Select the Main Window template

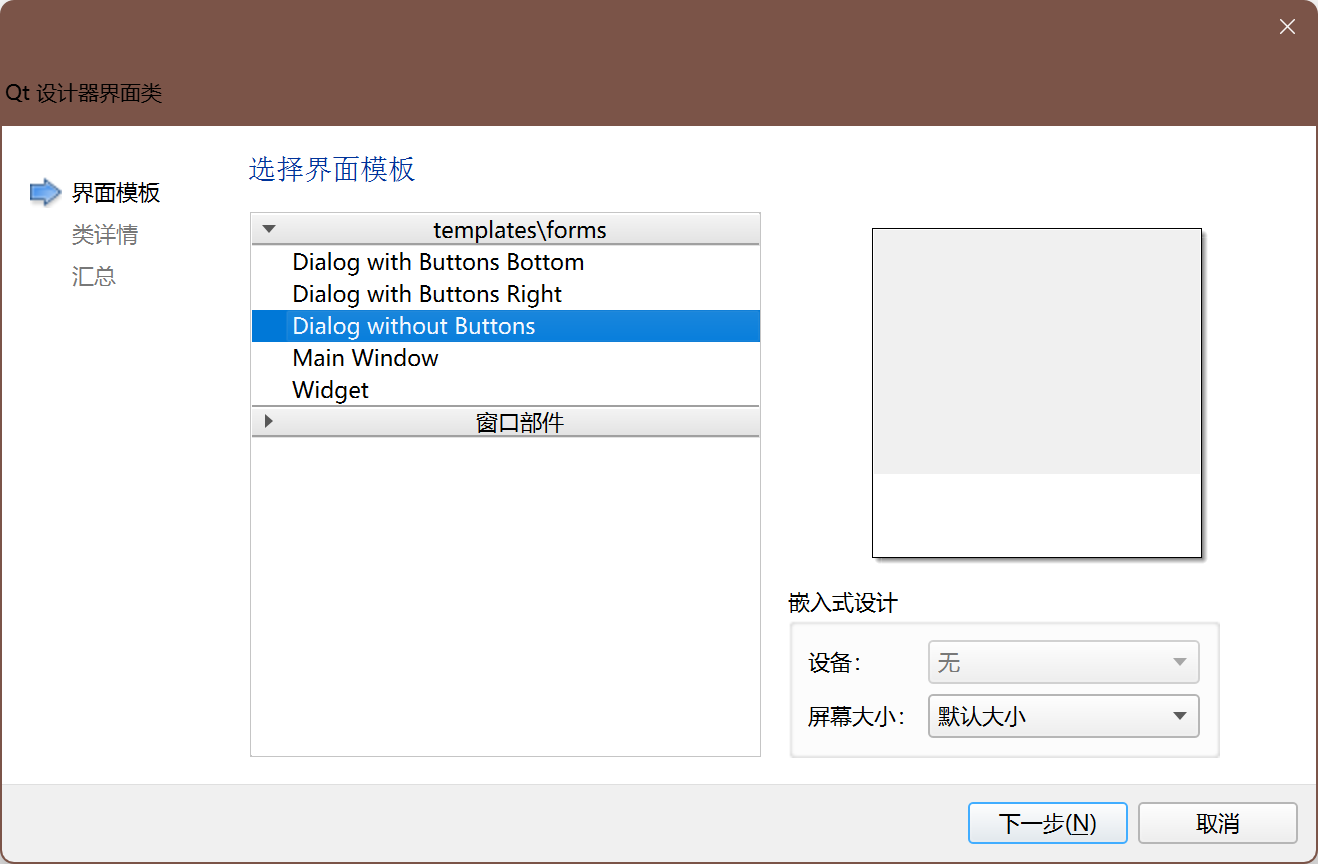[x=505, y=358]
